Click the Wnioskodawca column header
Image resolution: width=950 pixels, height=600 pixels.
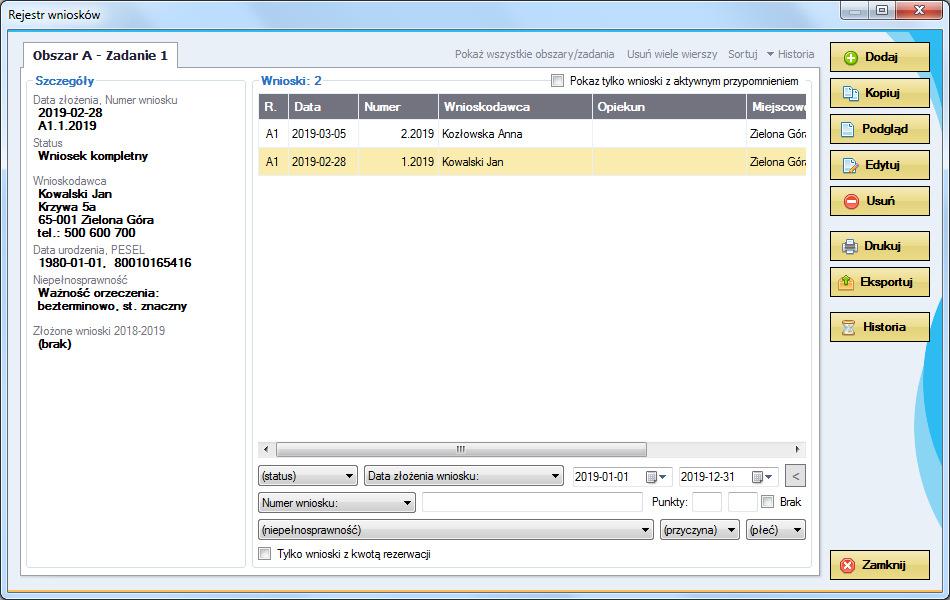tap(515, 107)
